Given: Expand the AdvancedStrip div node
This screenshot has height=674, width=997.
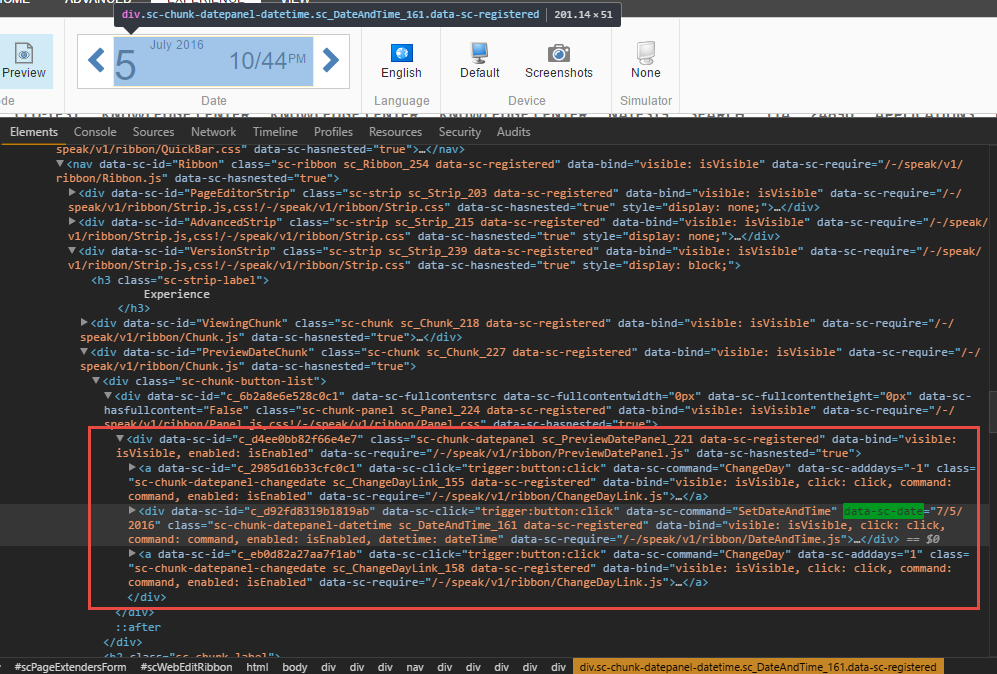Looking at the screenshot, I should [x=72, y=222].
